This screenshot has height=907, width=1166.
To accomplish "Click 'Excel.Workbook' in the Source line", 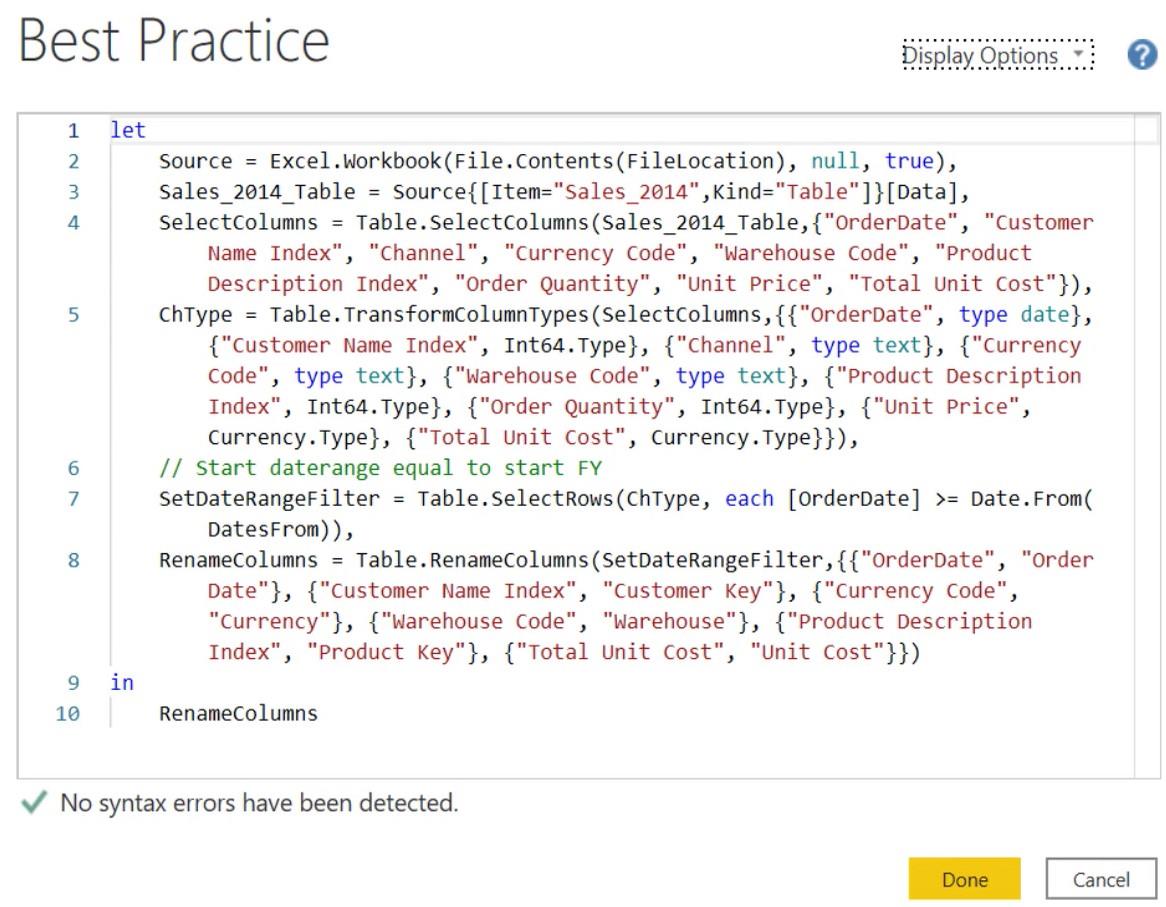I will click(355, 161).
